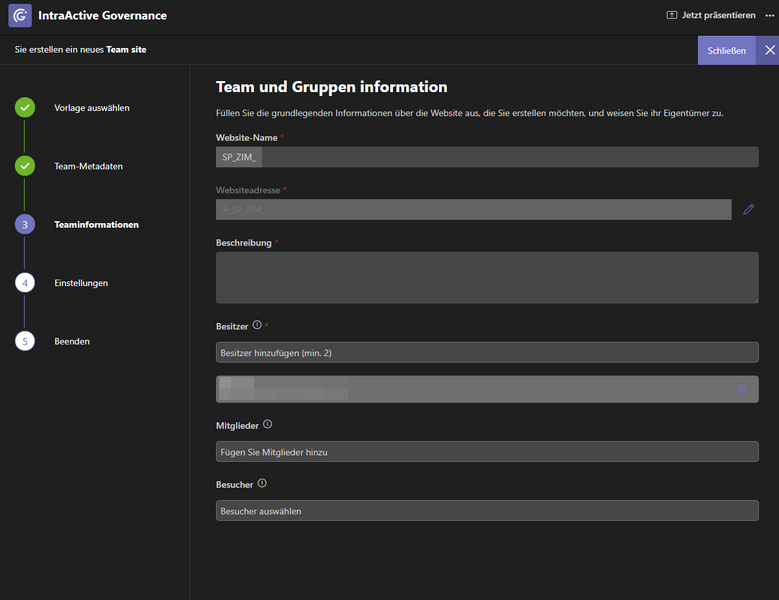Click into the Beschreibung text area
Image resolution: width=779 pixels, height=600 pixels.
487,277
